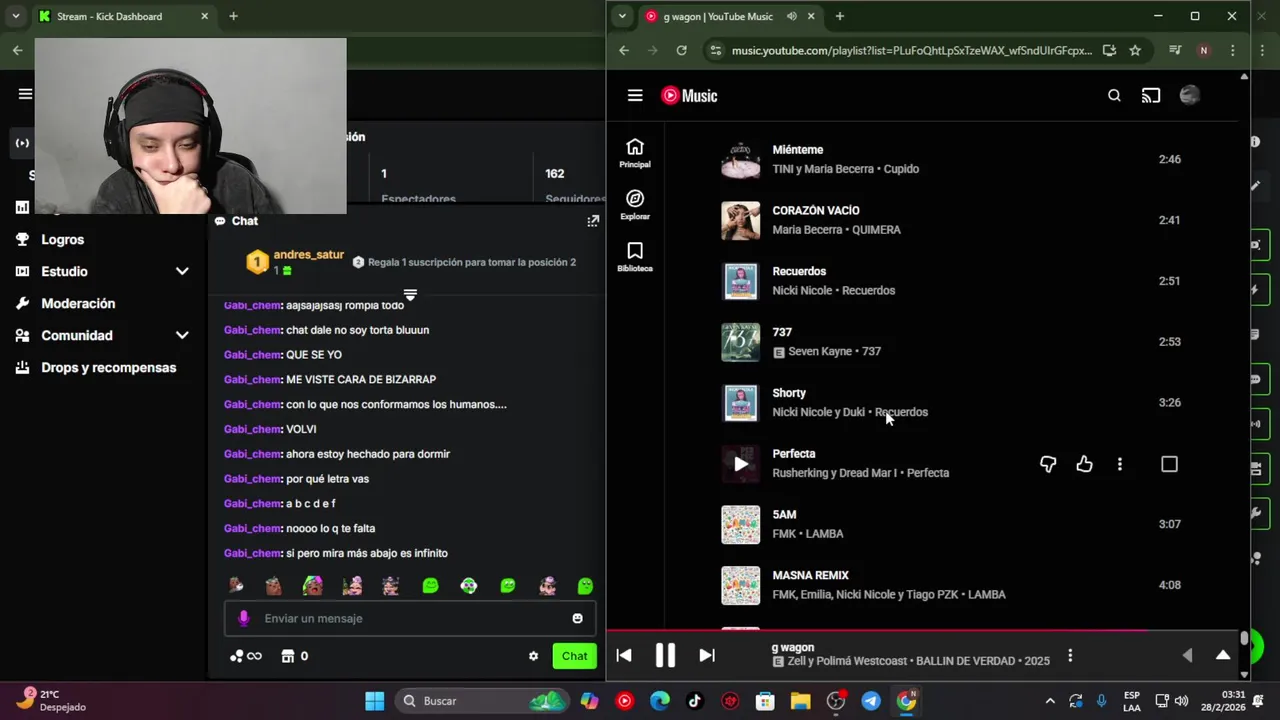Open Telegram from the taskbar
The height and width of the screenshot is (720, 1280).
pos(871,701)
